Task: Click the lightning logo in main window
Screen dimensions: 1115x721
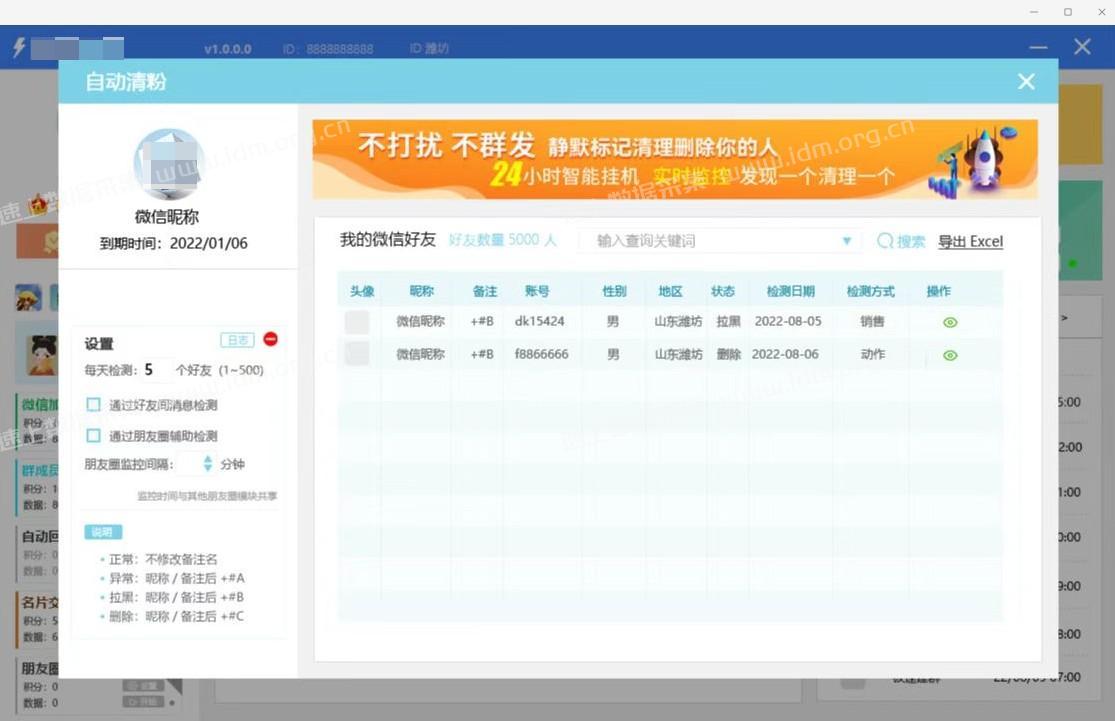Action: point(19,47)
